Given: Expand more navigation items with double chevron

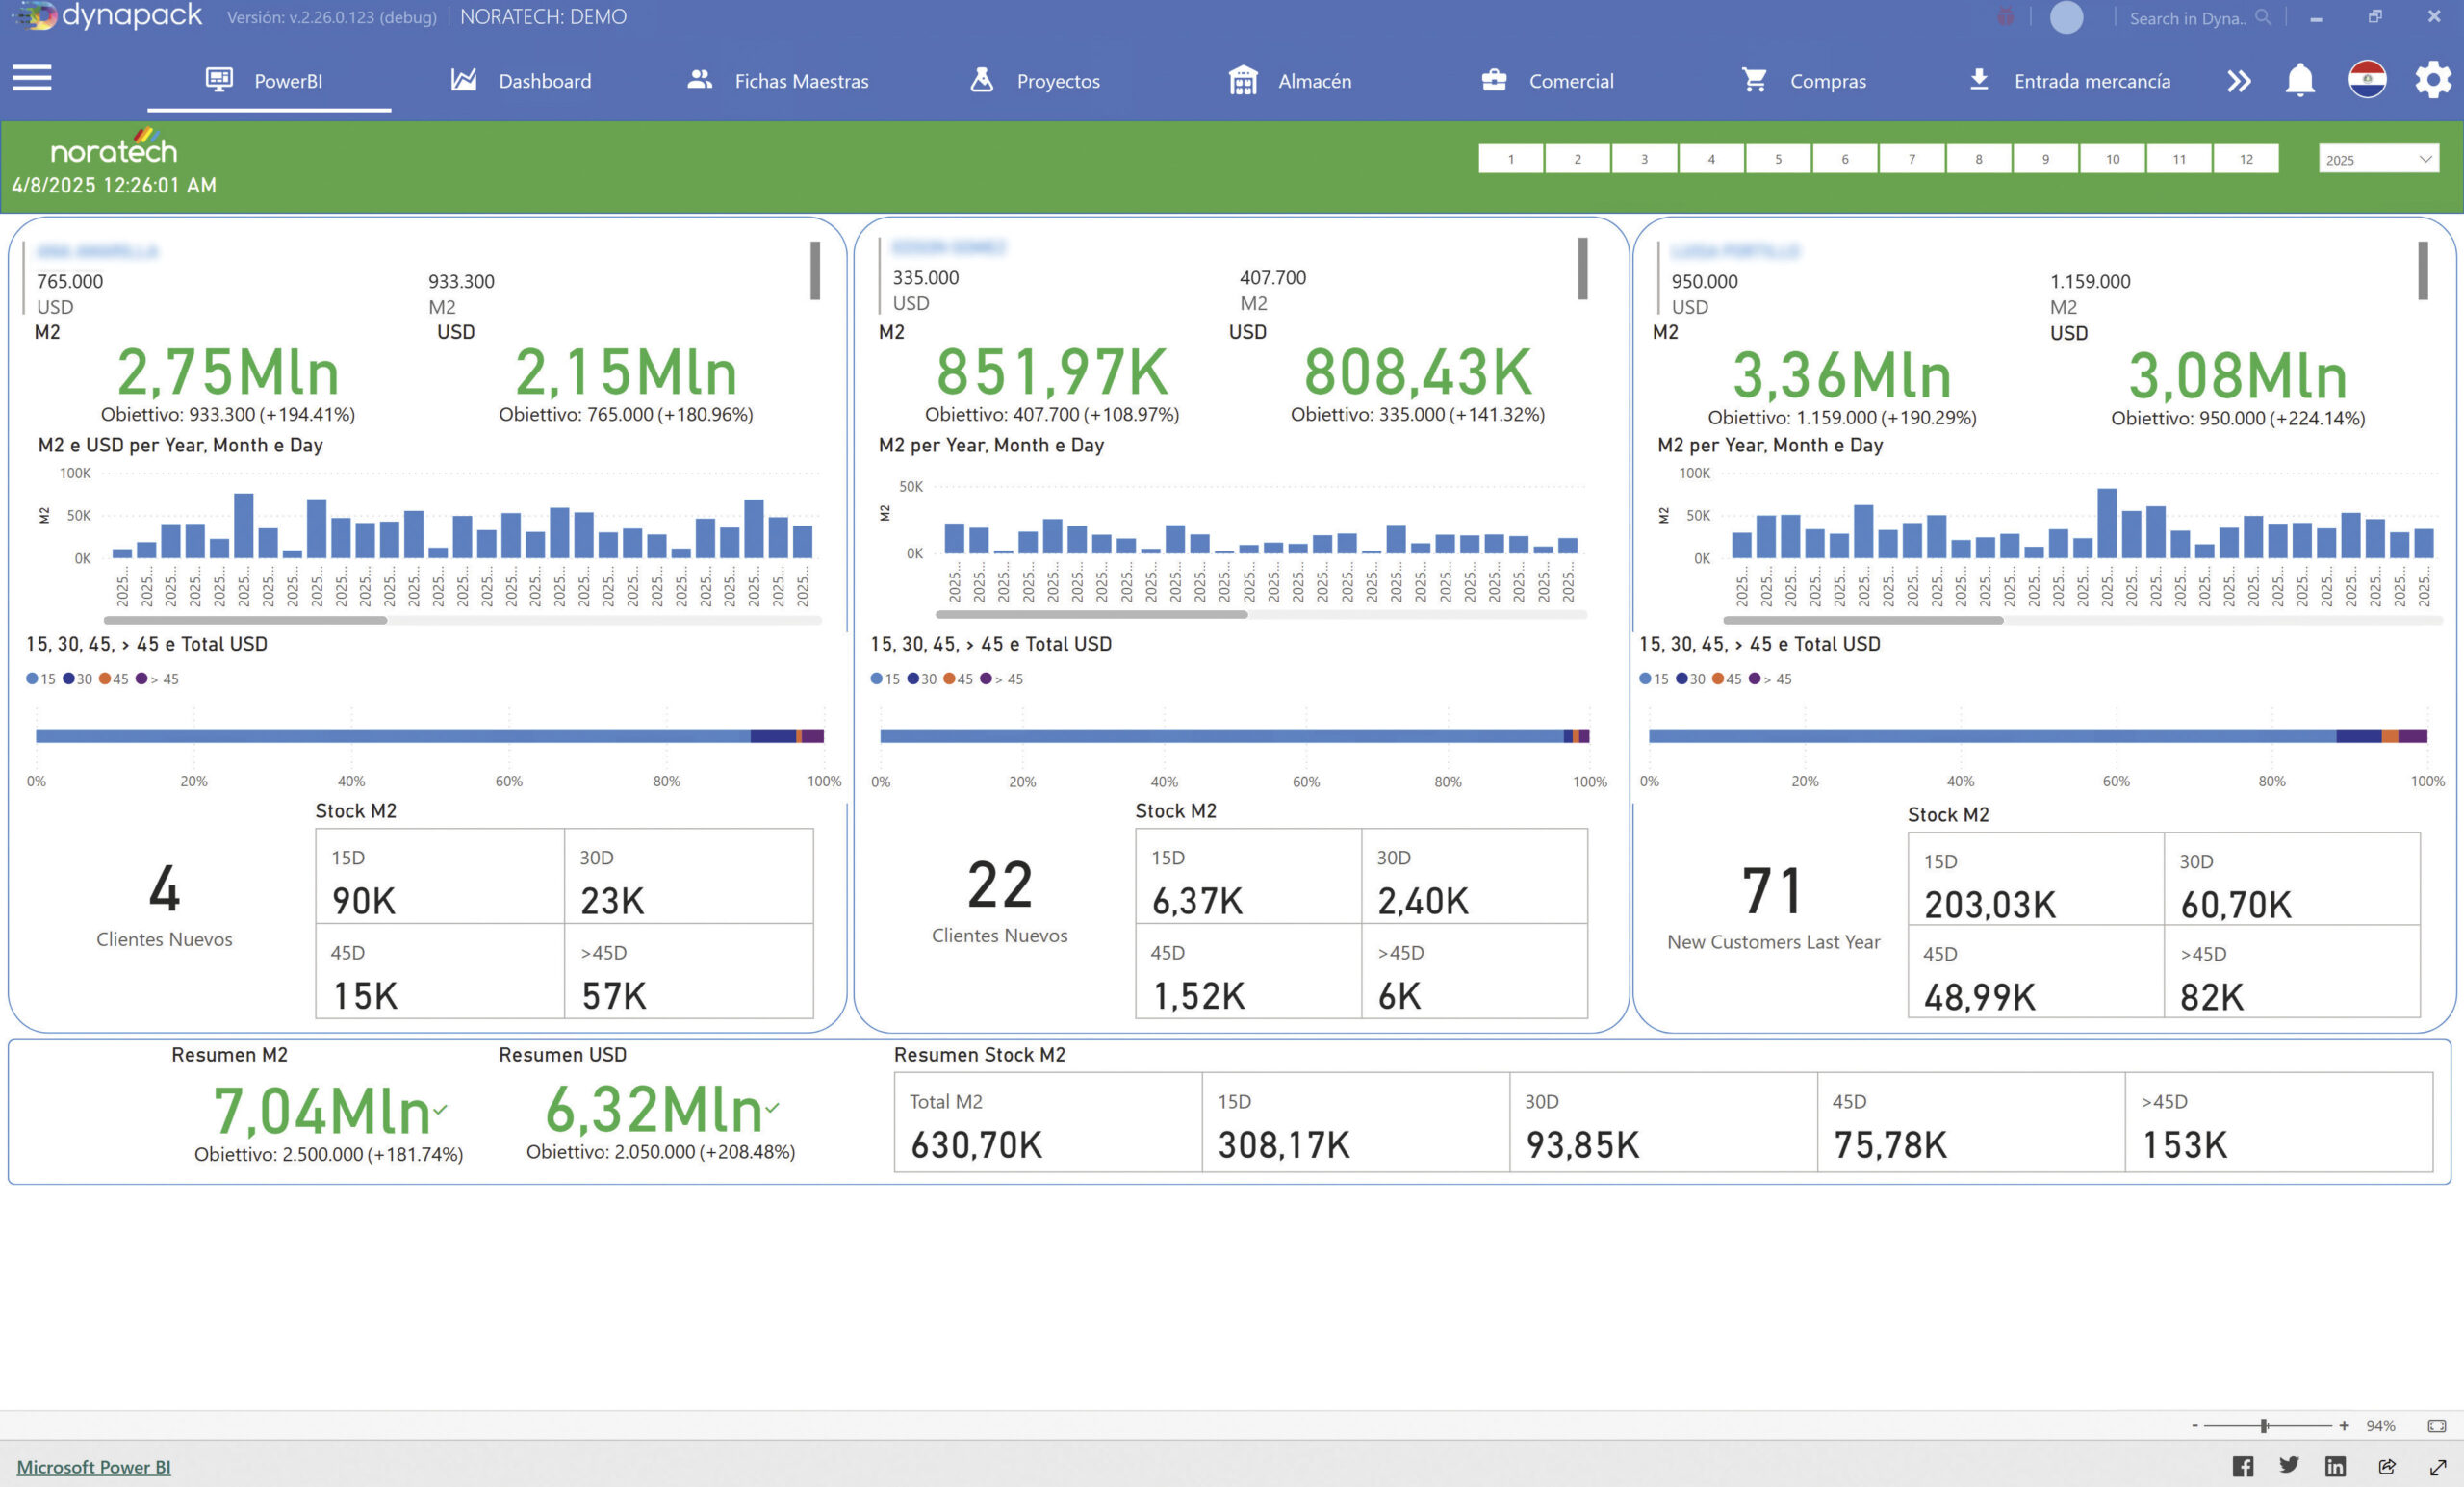Looking at the screenshot, I should [2238, 80].
